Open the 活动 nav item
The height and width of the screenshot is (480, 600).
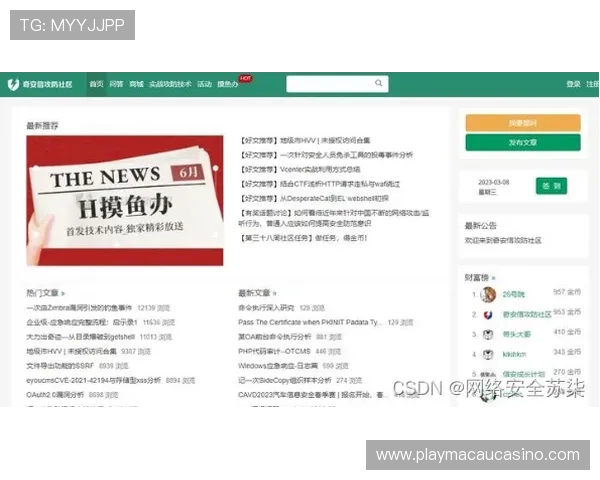point(204,84)
